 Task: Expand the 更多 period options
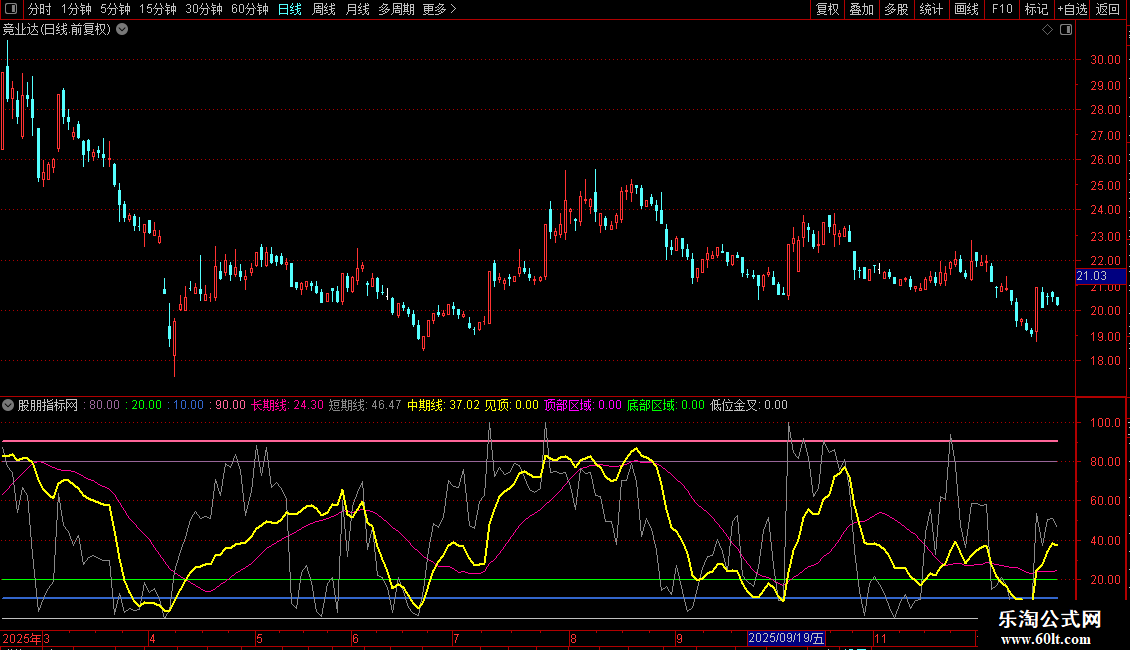pyautogui.click(x=439, y=9)
